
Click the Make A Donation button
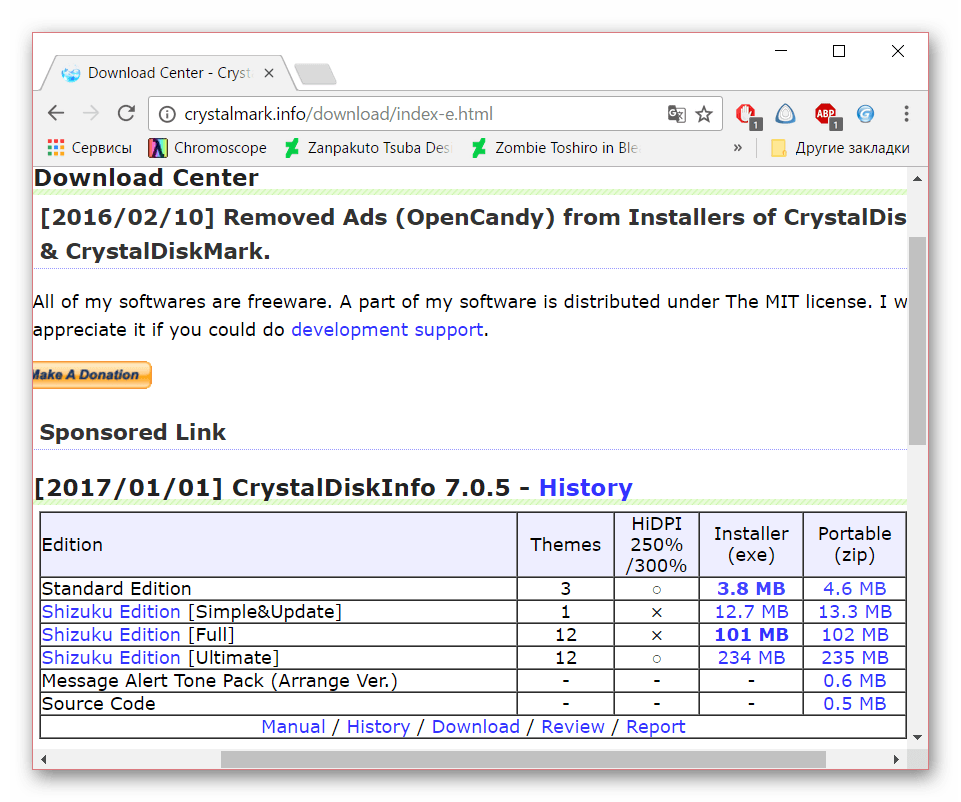click(x=91, y=374)
